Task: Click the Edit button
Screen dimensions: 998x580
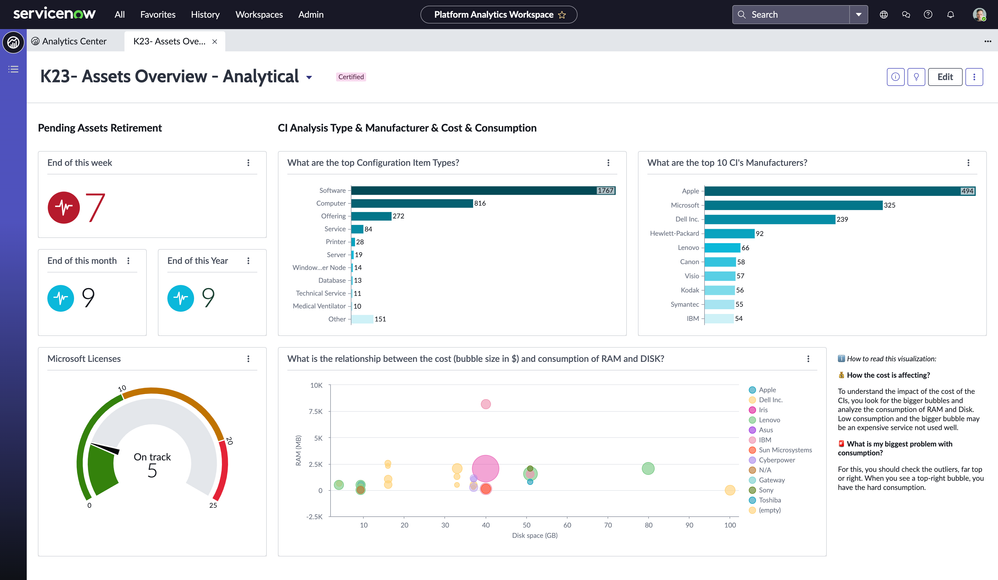Action: point(945,77)
